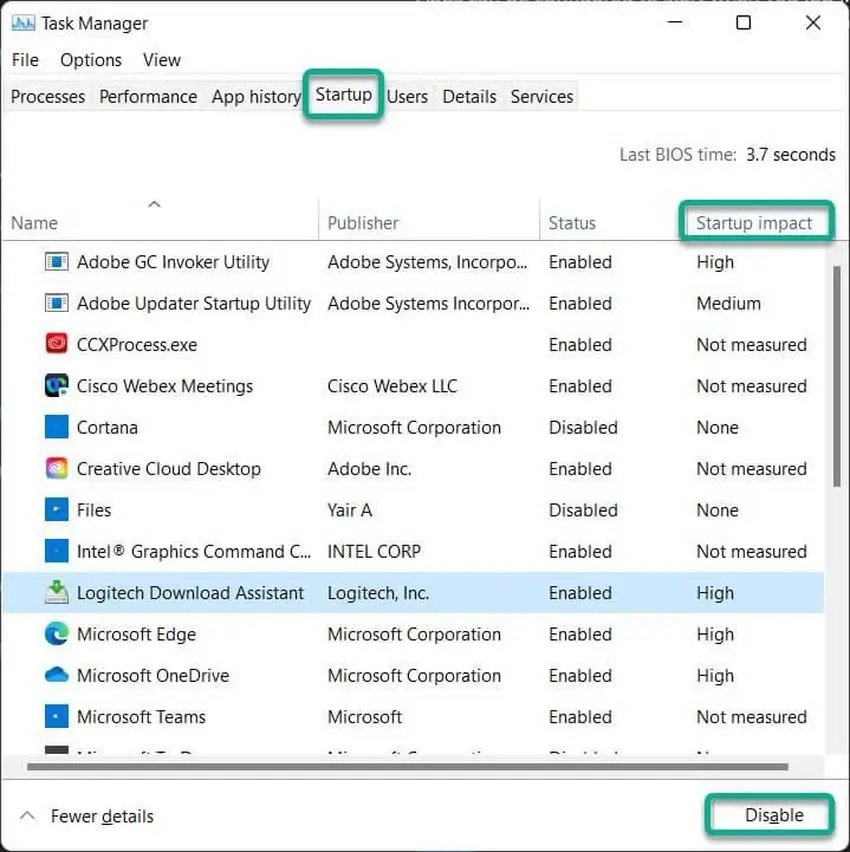Minimize the Task Manager window
850x852 pixels.
(x=675, y=22)
